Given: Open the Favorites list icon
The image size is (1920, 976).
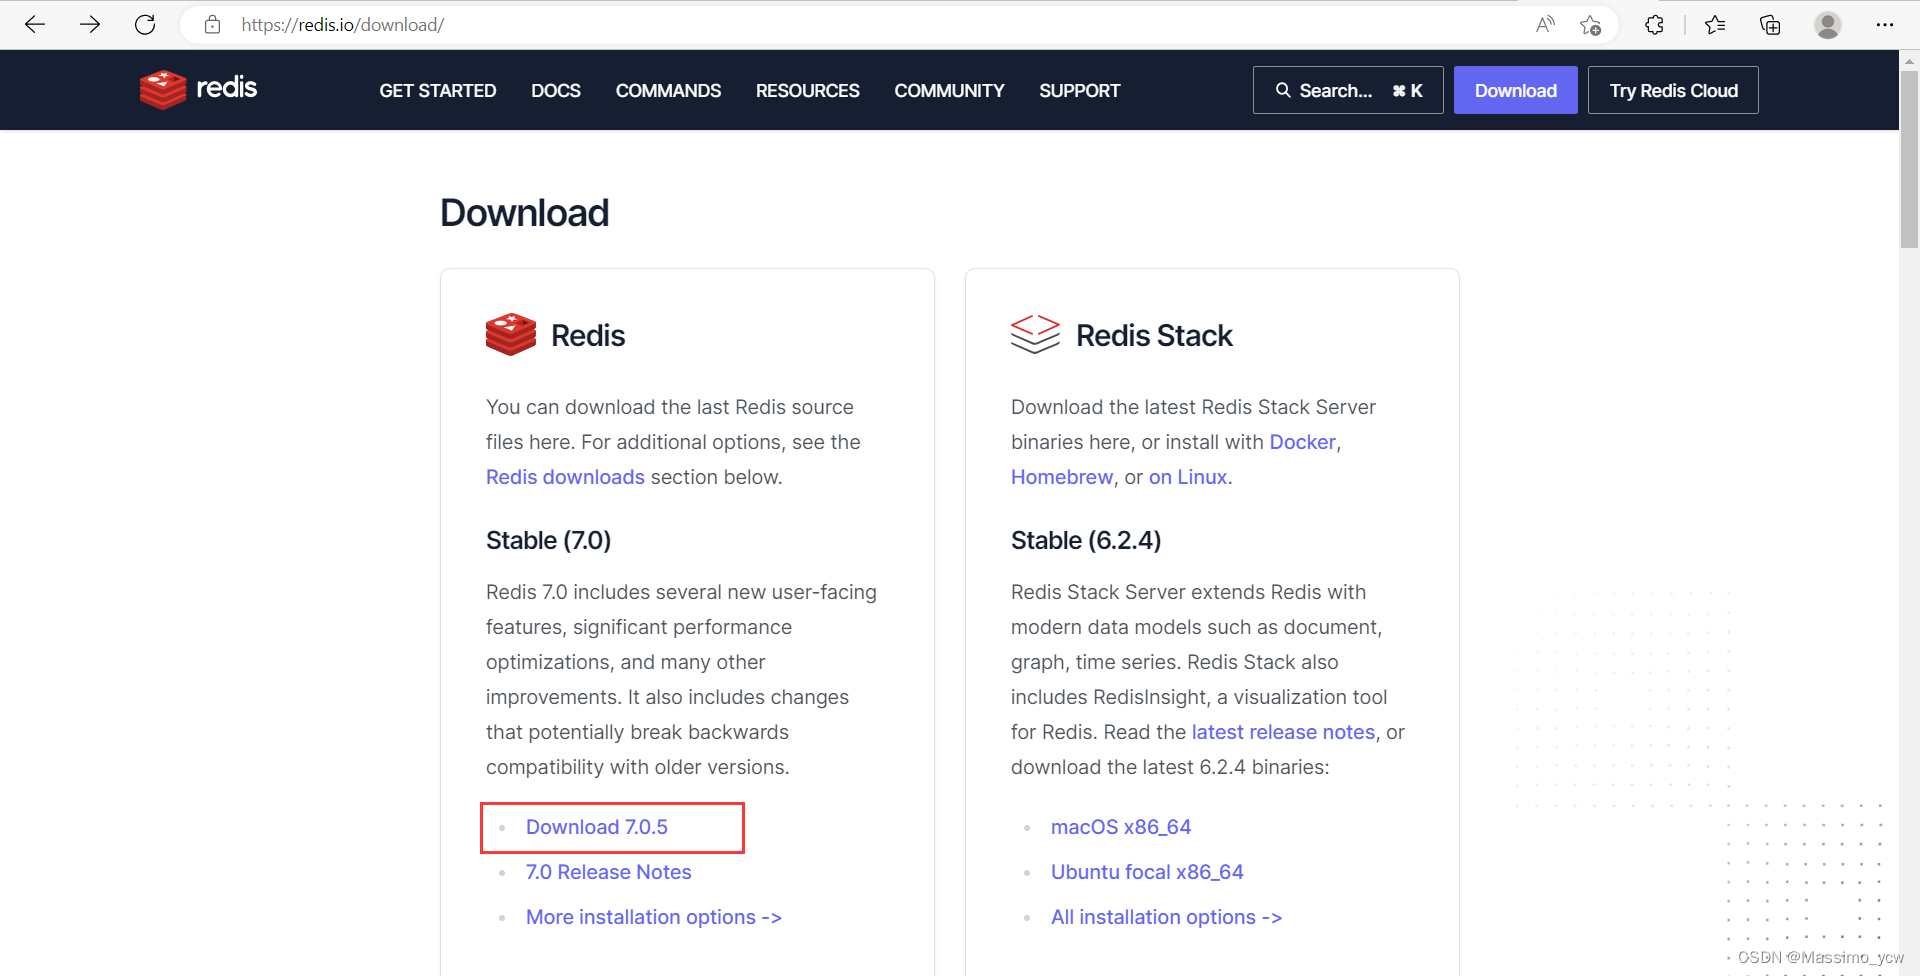Looking at the screenshot, I should (x=1715, y=25).
